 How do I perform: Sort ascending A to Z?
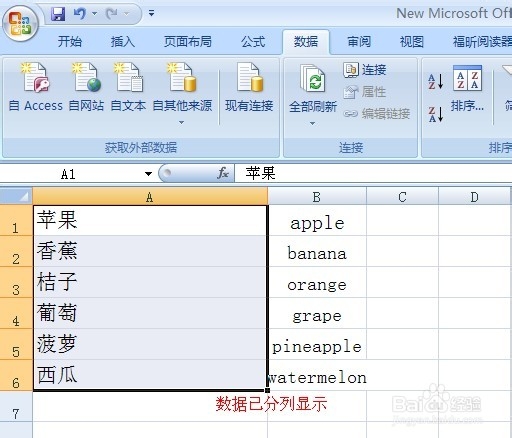(436, 81)
